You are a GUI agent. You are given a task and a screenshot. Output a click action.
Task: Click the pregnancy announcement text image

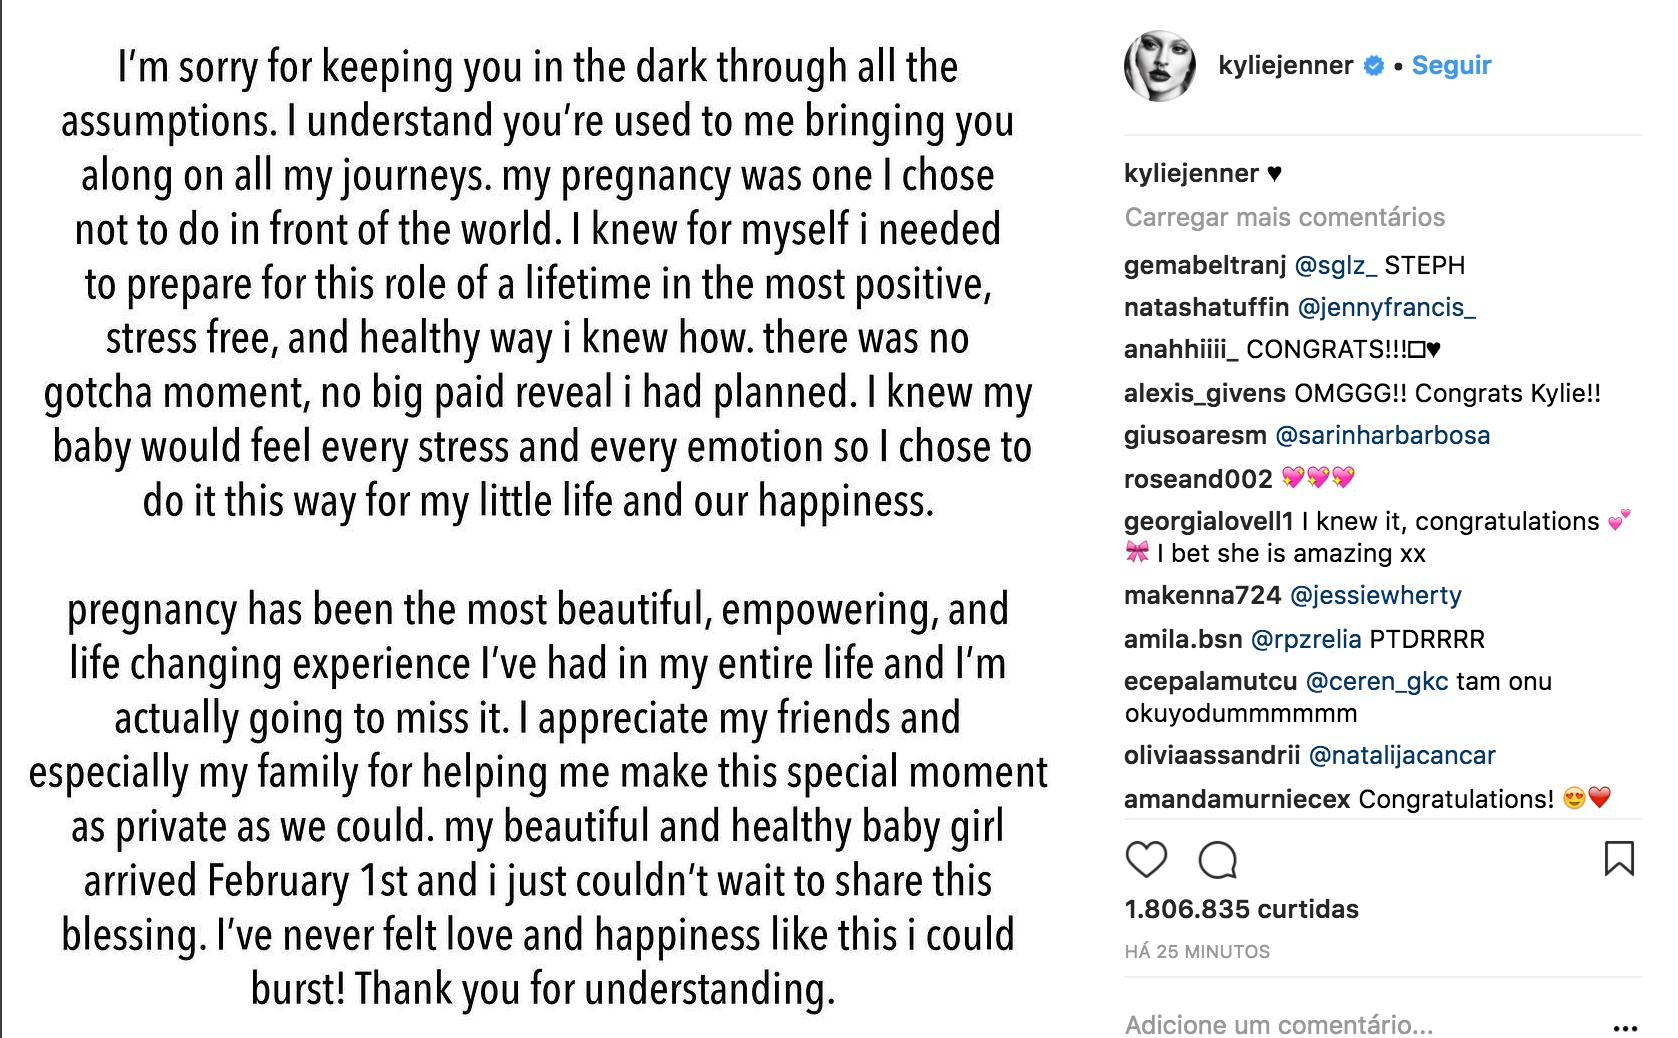coord(538,520)
